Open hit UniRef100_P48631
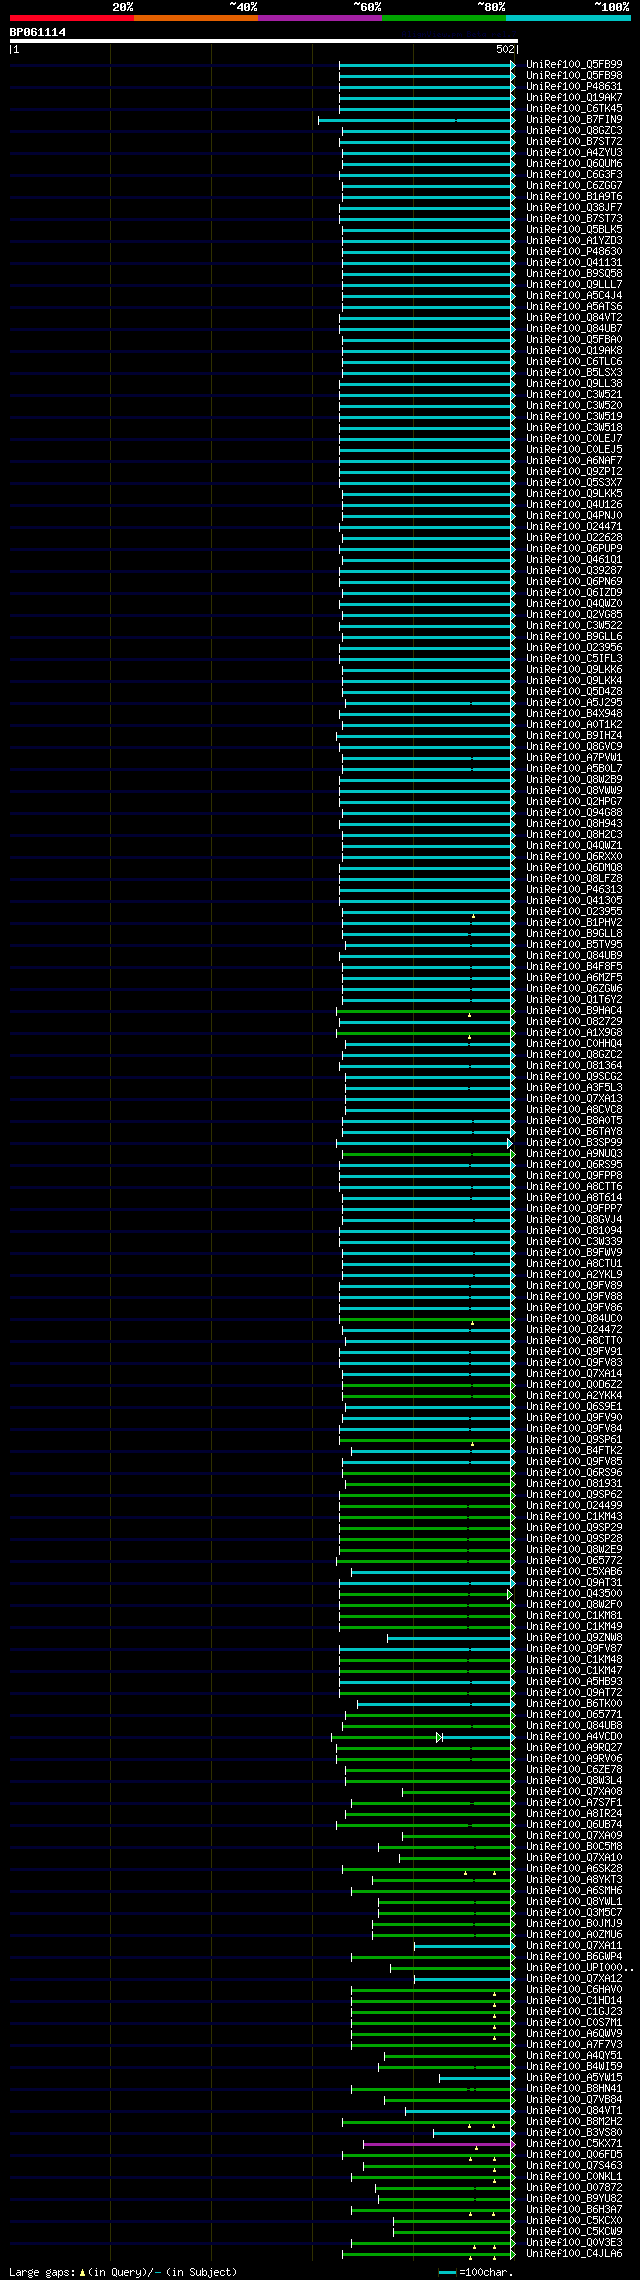Image resolution: width=640 pixels, height=2280 pixels. click(x=574, y=86)
